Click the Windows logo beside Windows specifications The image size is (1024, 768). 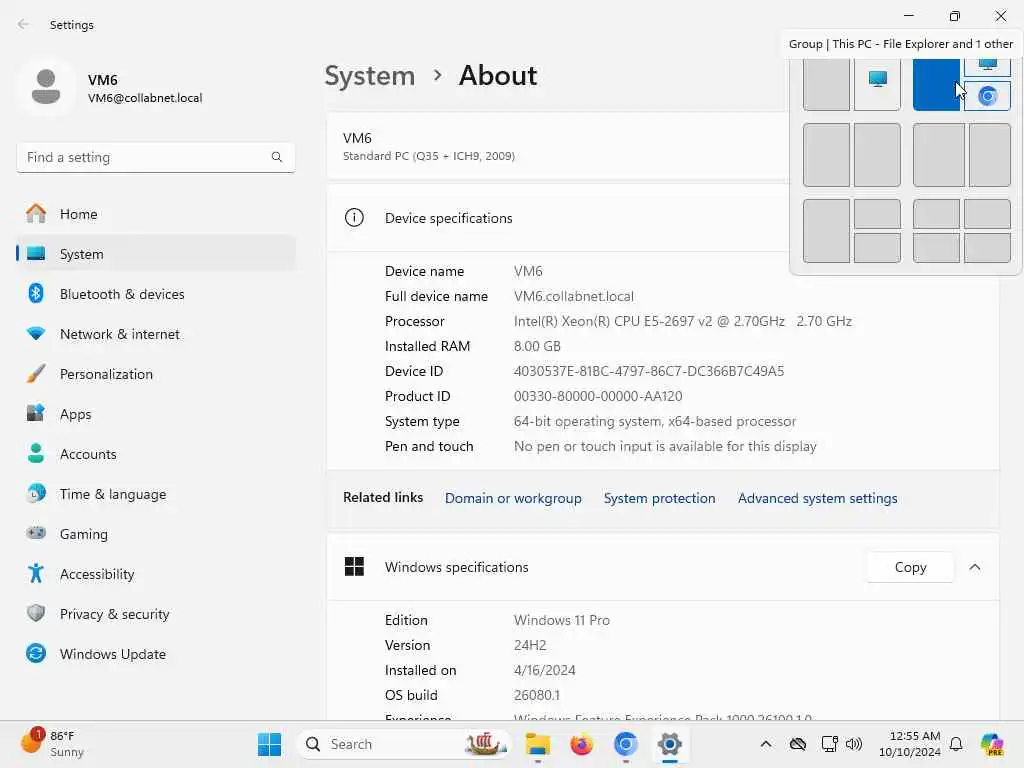pos(354,567)
